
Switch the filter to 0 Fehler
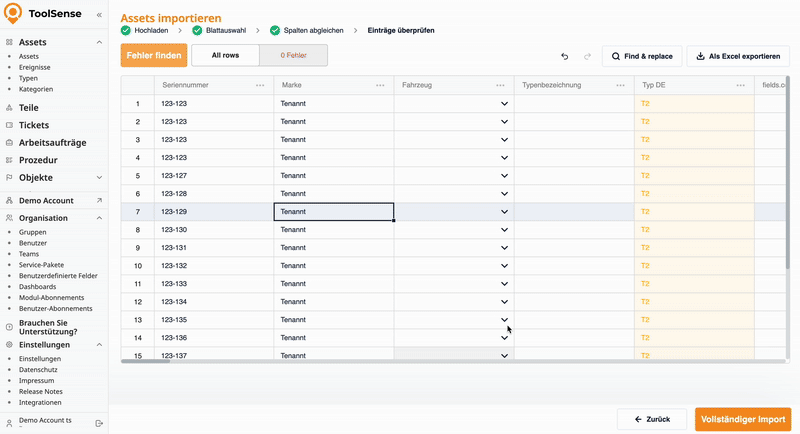point(293,56)
